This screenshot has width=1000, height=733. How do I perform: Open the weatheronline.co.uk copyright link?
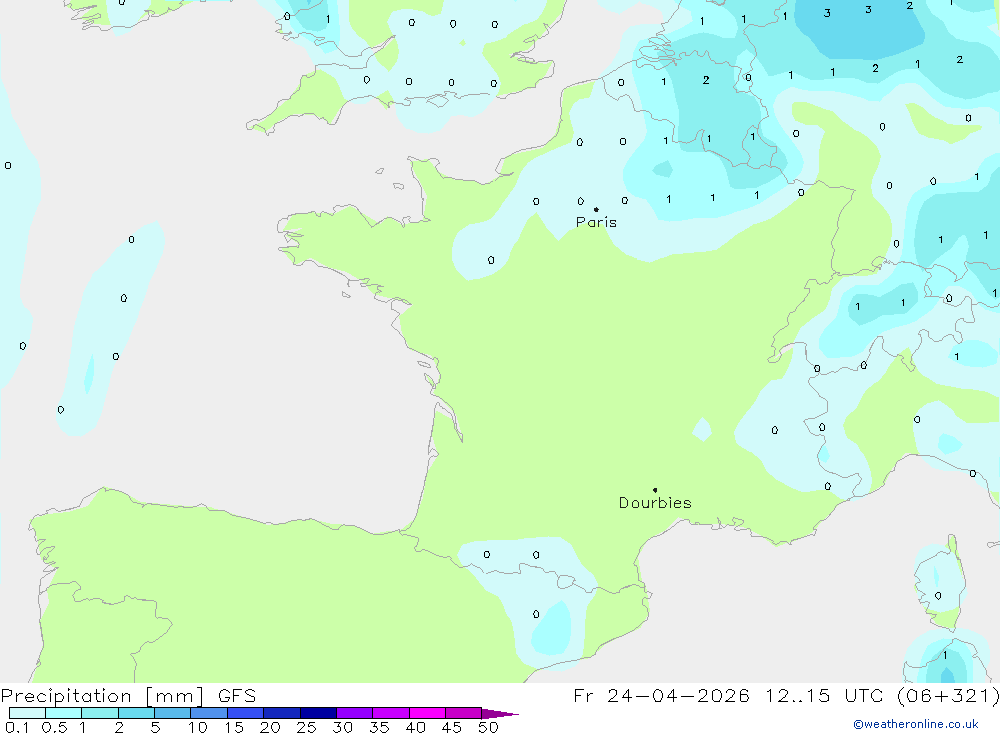(916, 724)
